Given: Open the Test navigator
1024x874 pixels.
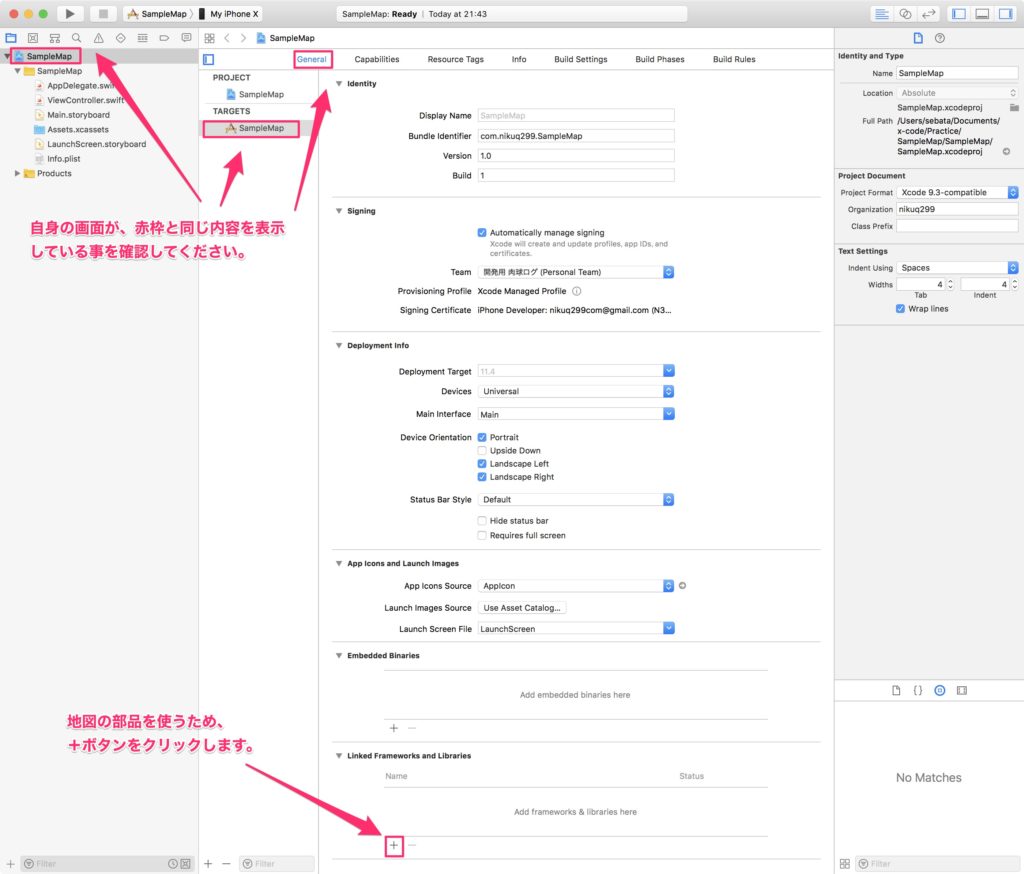Looking at the screenshot, I should tap(121, 38).
